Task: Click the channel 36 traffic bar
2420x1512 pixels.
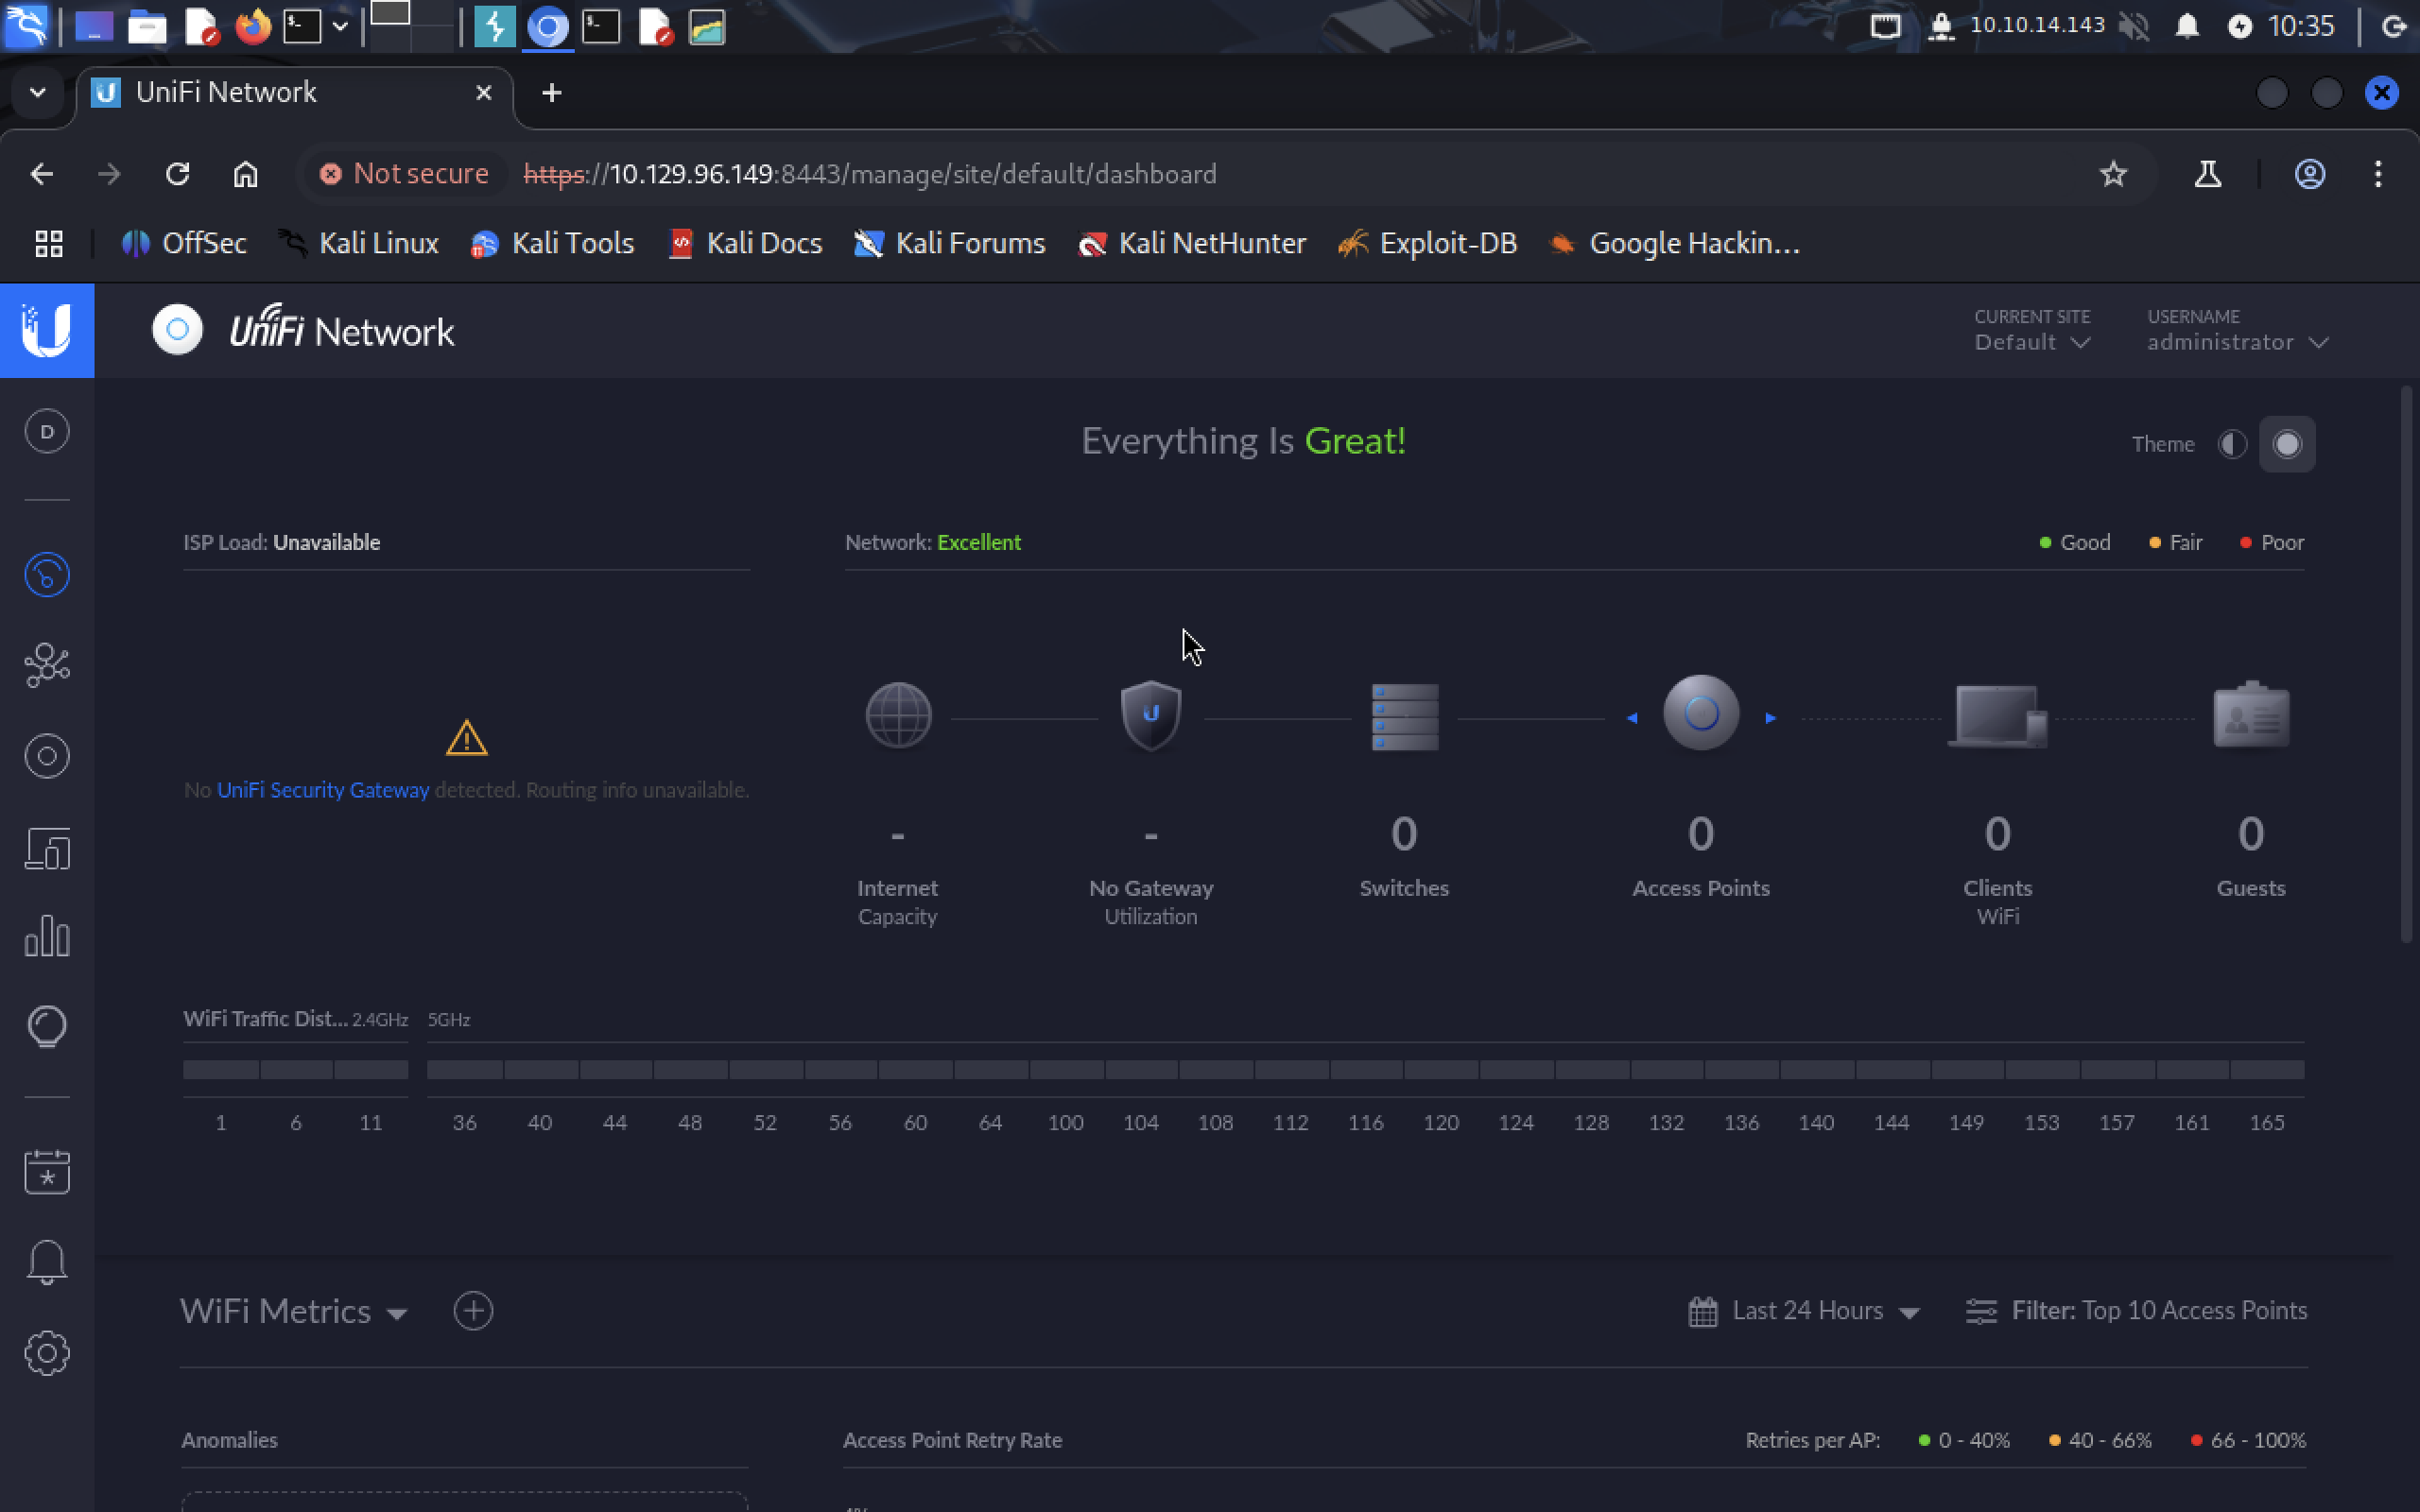Action: [x=465, y=1070]
